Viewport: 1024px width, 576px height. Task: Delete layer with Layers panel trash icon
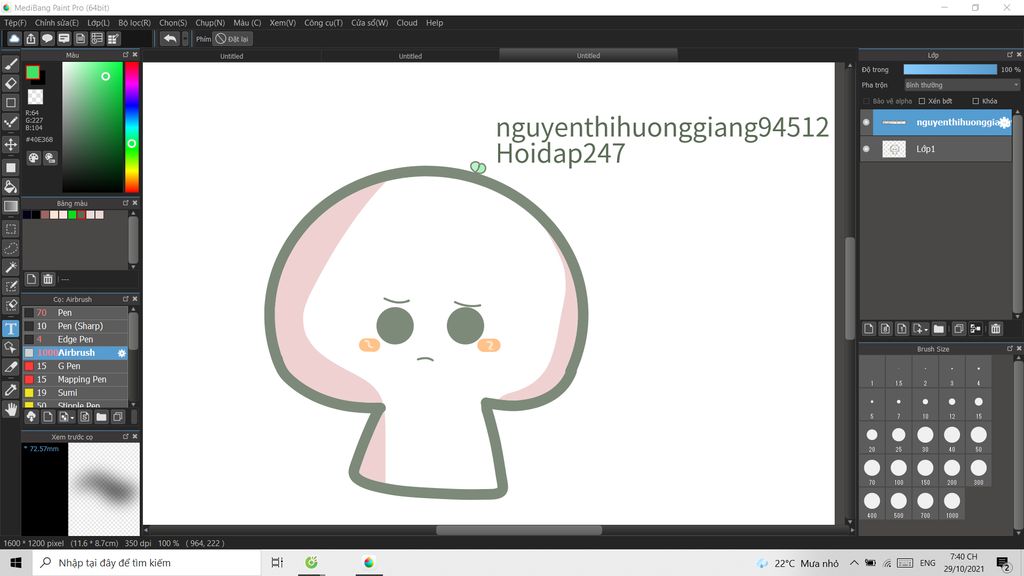995,329
